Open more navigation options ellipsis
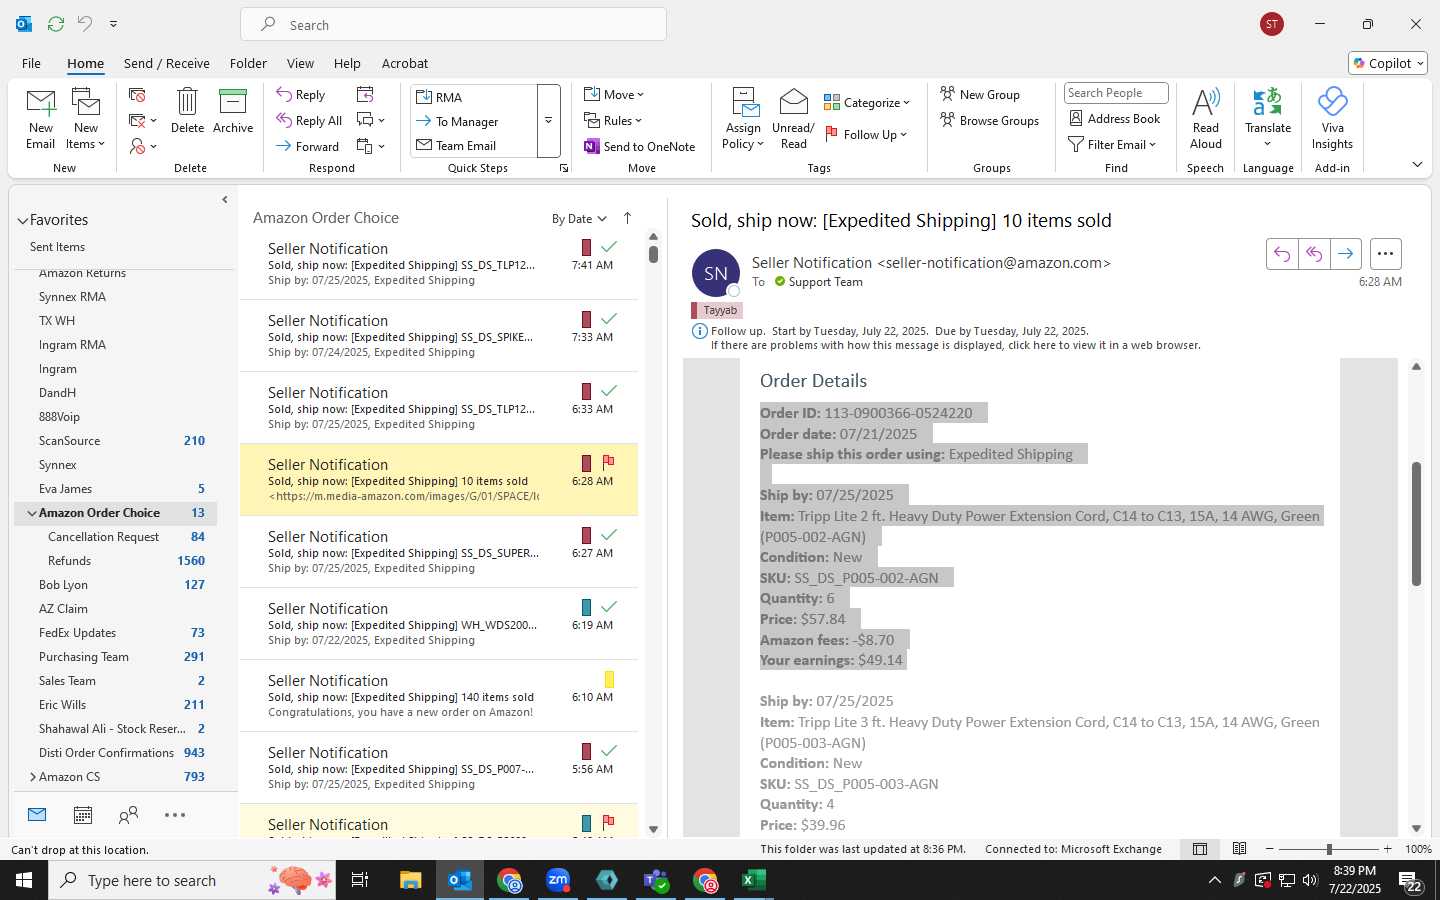 click(x=175, y=815)
